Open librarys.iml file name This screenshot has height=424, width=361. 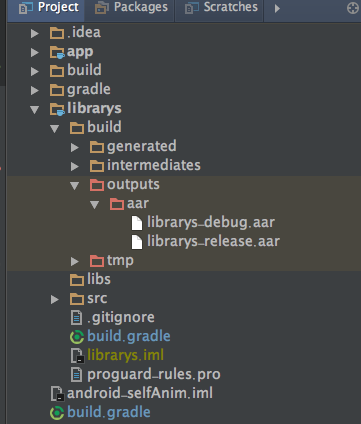(125, 355)
